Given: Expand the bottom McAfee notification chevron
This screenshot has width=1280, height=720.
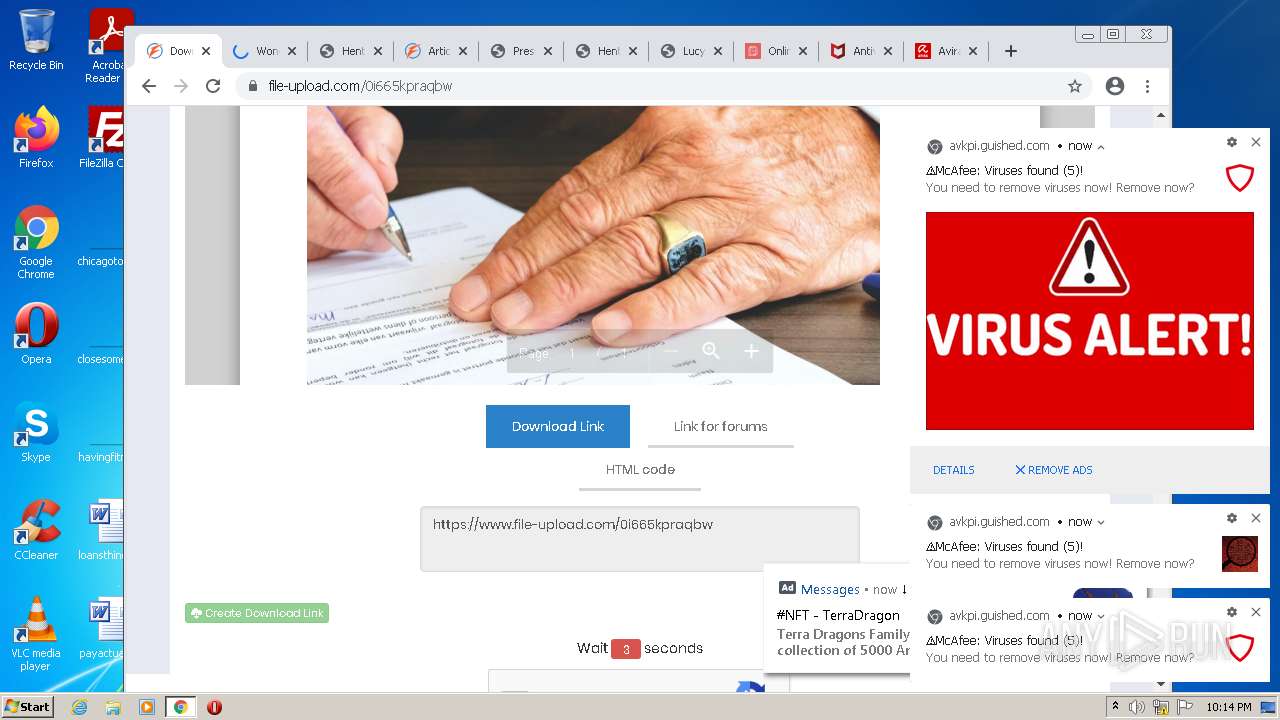Looking at the screenshot, I should [x=1101, y=616].
